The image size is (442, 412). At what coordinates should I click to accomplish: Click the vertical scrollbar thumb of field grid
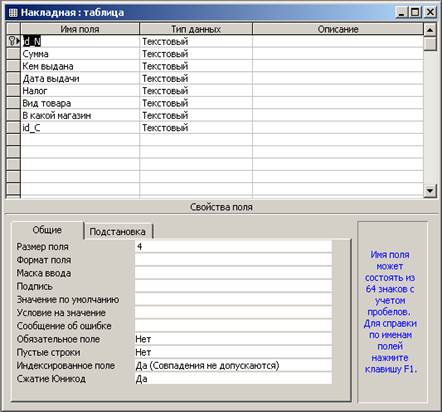point(430,43)
